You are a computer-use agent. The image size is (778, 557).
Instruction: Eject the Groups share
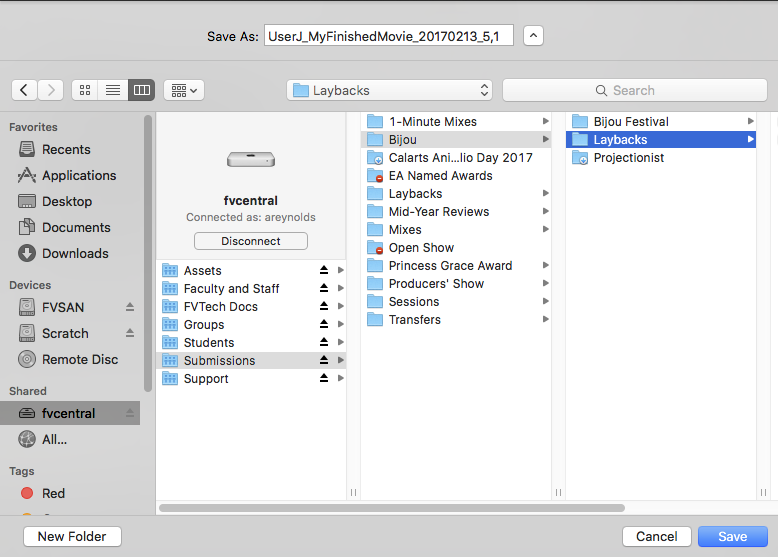tap(324, 324)
